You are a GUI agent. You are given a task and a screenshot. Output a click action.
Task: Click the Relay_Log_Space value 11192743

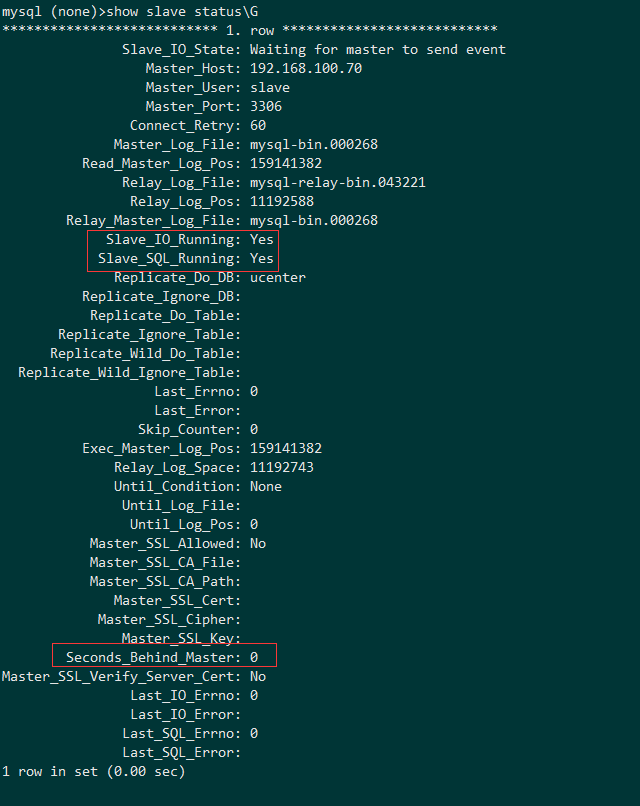click(282, 467)
